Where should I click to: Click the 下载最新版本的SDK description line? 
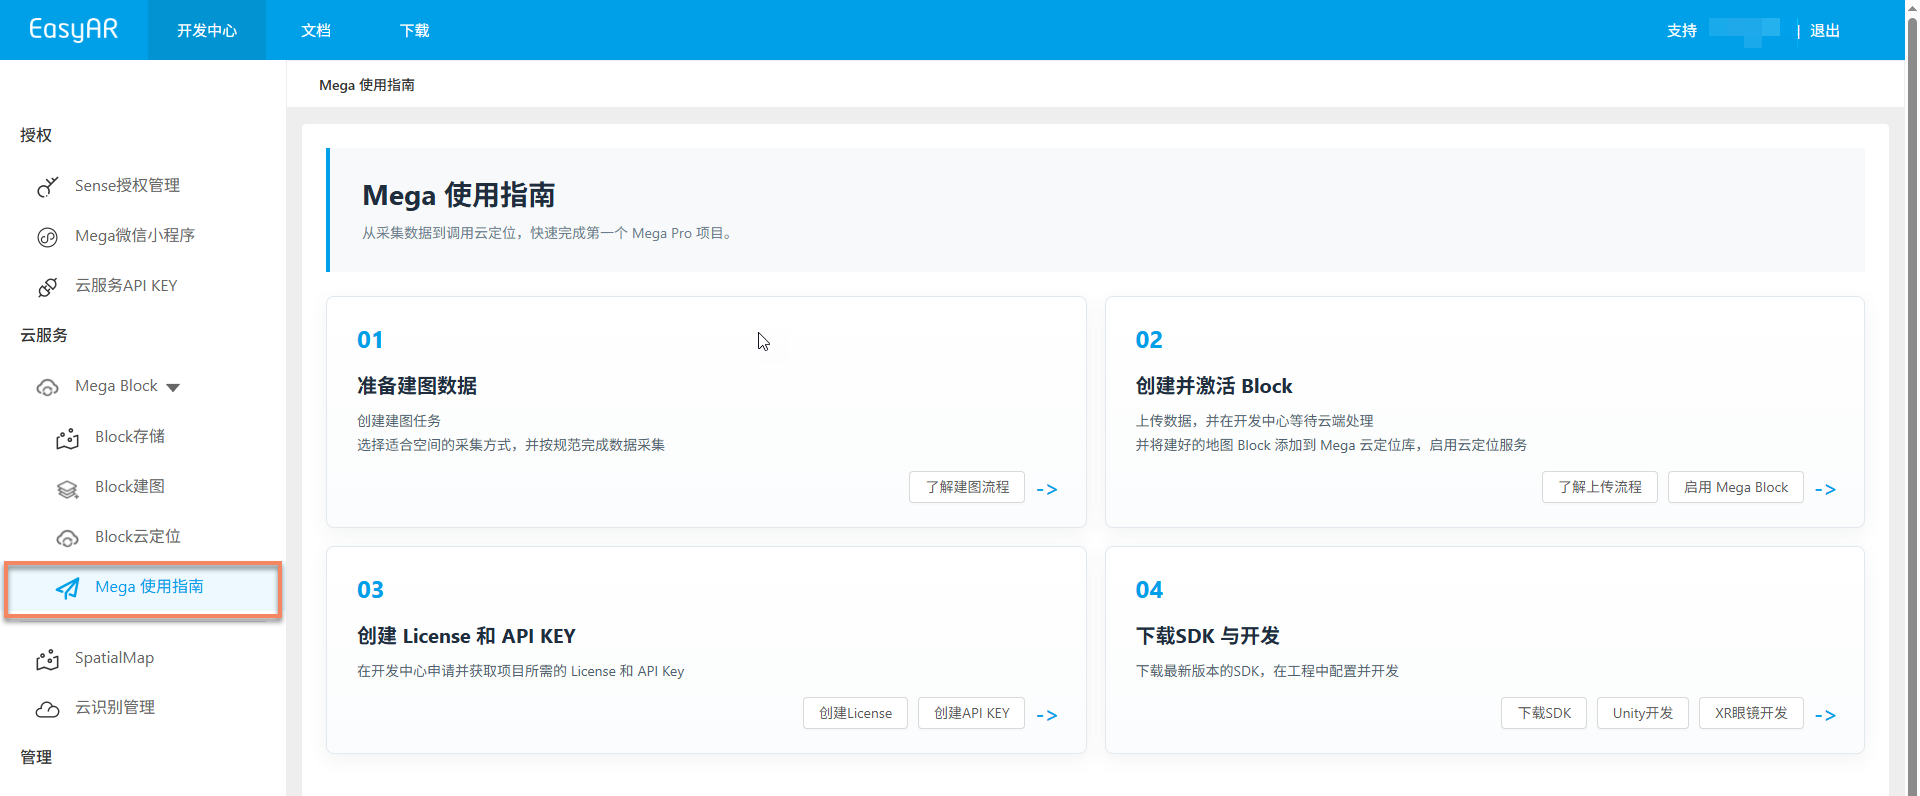tap(1267, 671)
